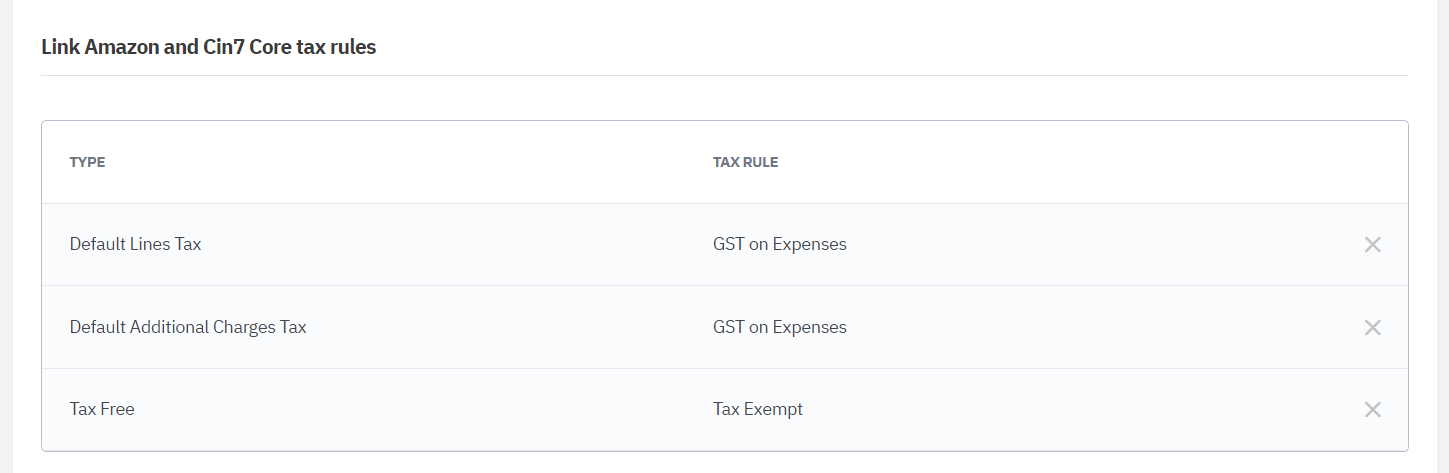This screenshot has width=1449, height=473.
Task: Click the X beside Tax Exempt
Action: [1372, 409]
